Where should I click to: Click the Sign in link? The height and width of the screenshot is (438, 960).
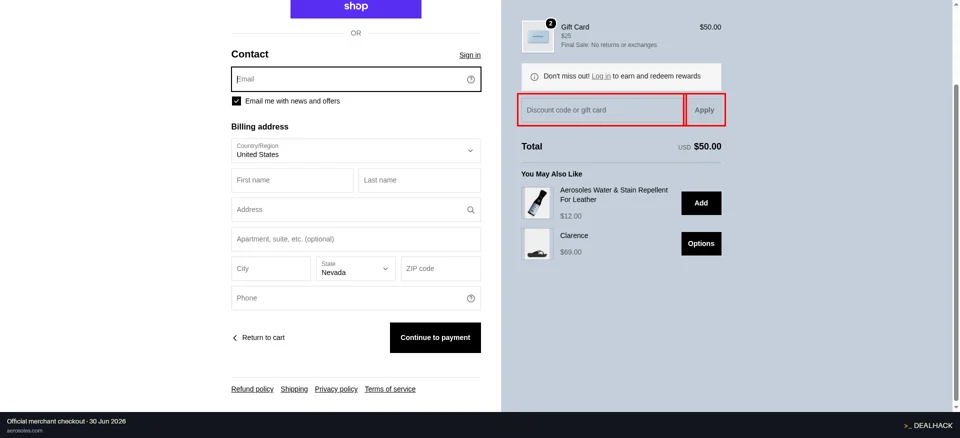[470, 55]
